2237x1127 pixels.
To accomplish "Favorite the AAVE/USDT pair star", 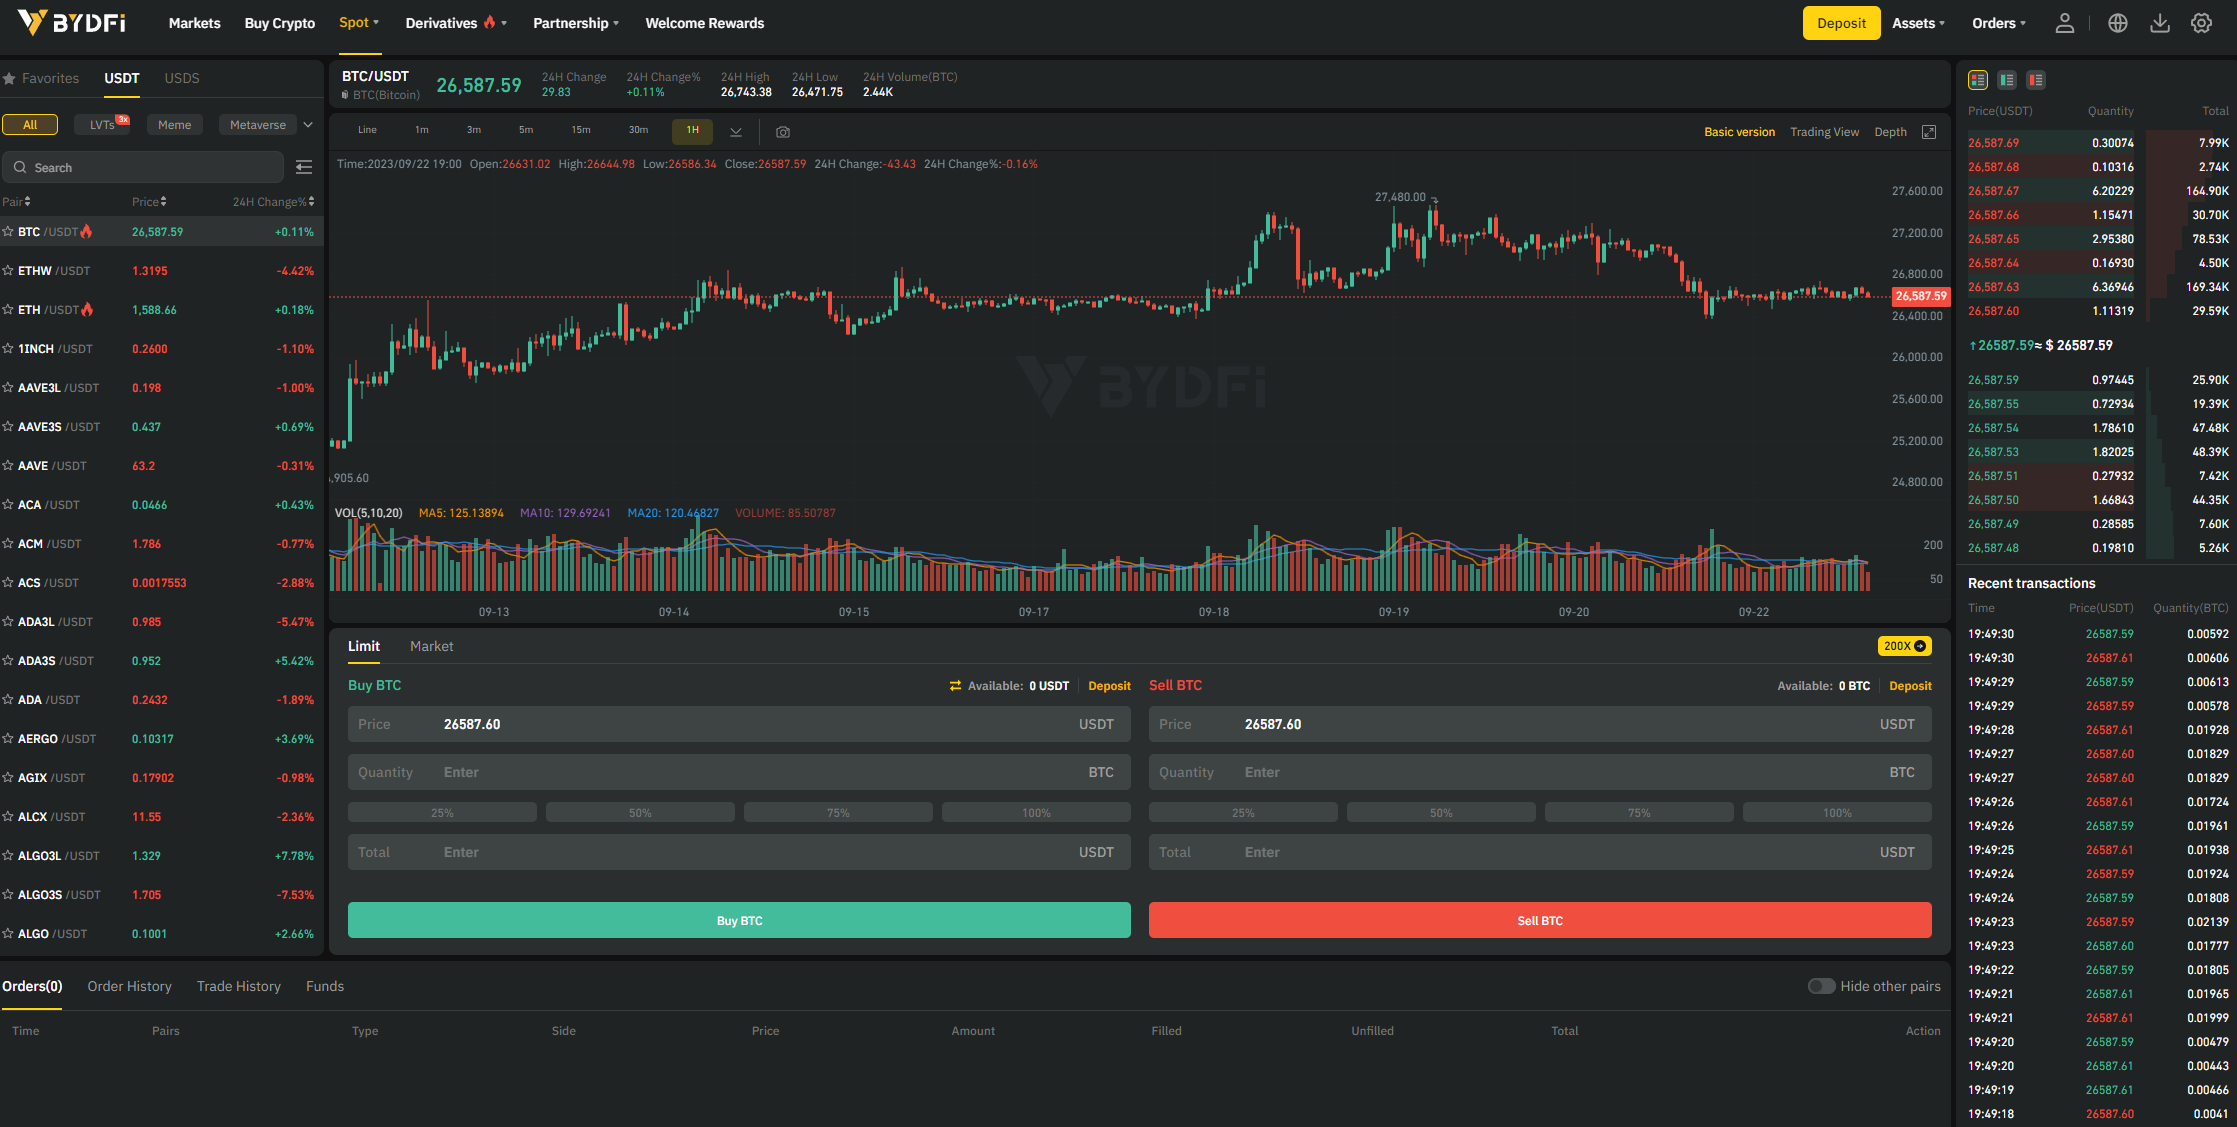I will [8, 466].
